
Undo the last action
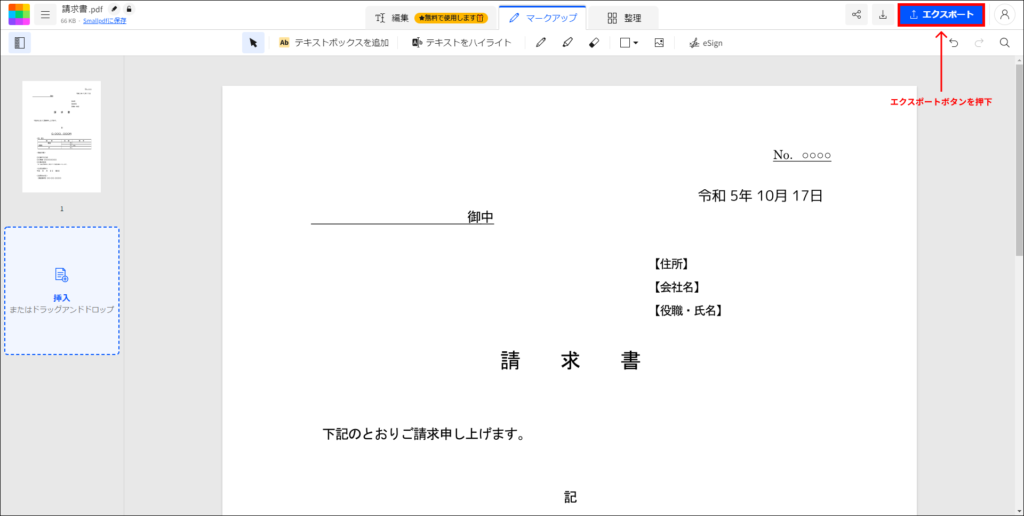coord(953,43)
